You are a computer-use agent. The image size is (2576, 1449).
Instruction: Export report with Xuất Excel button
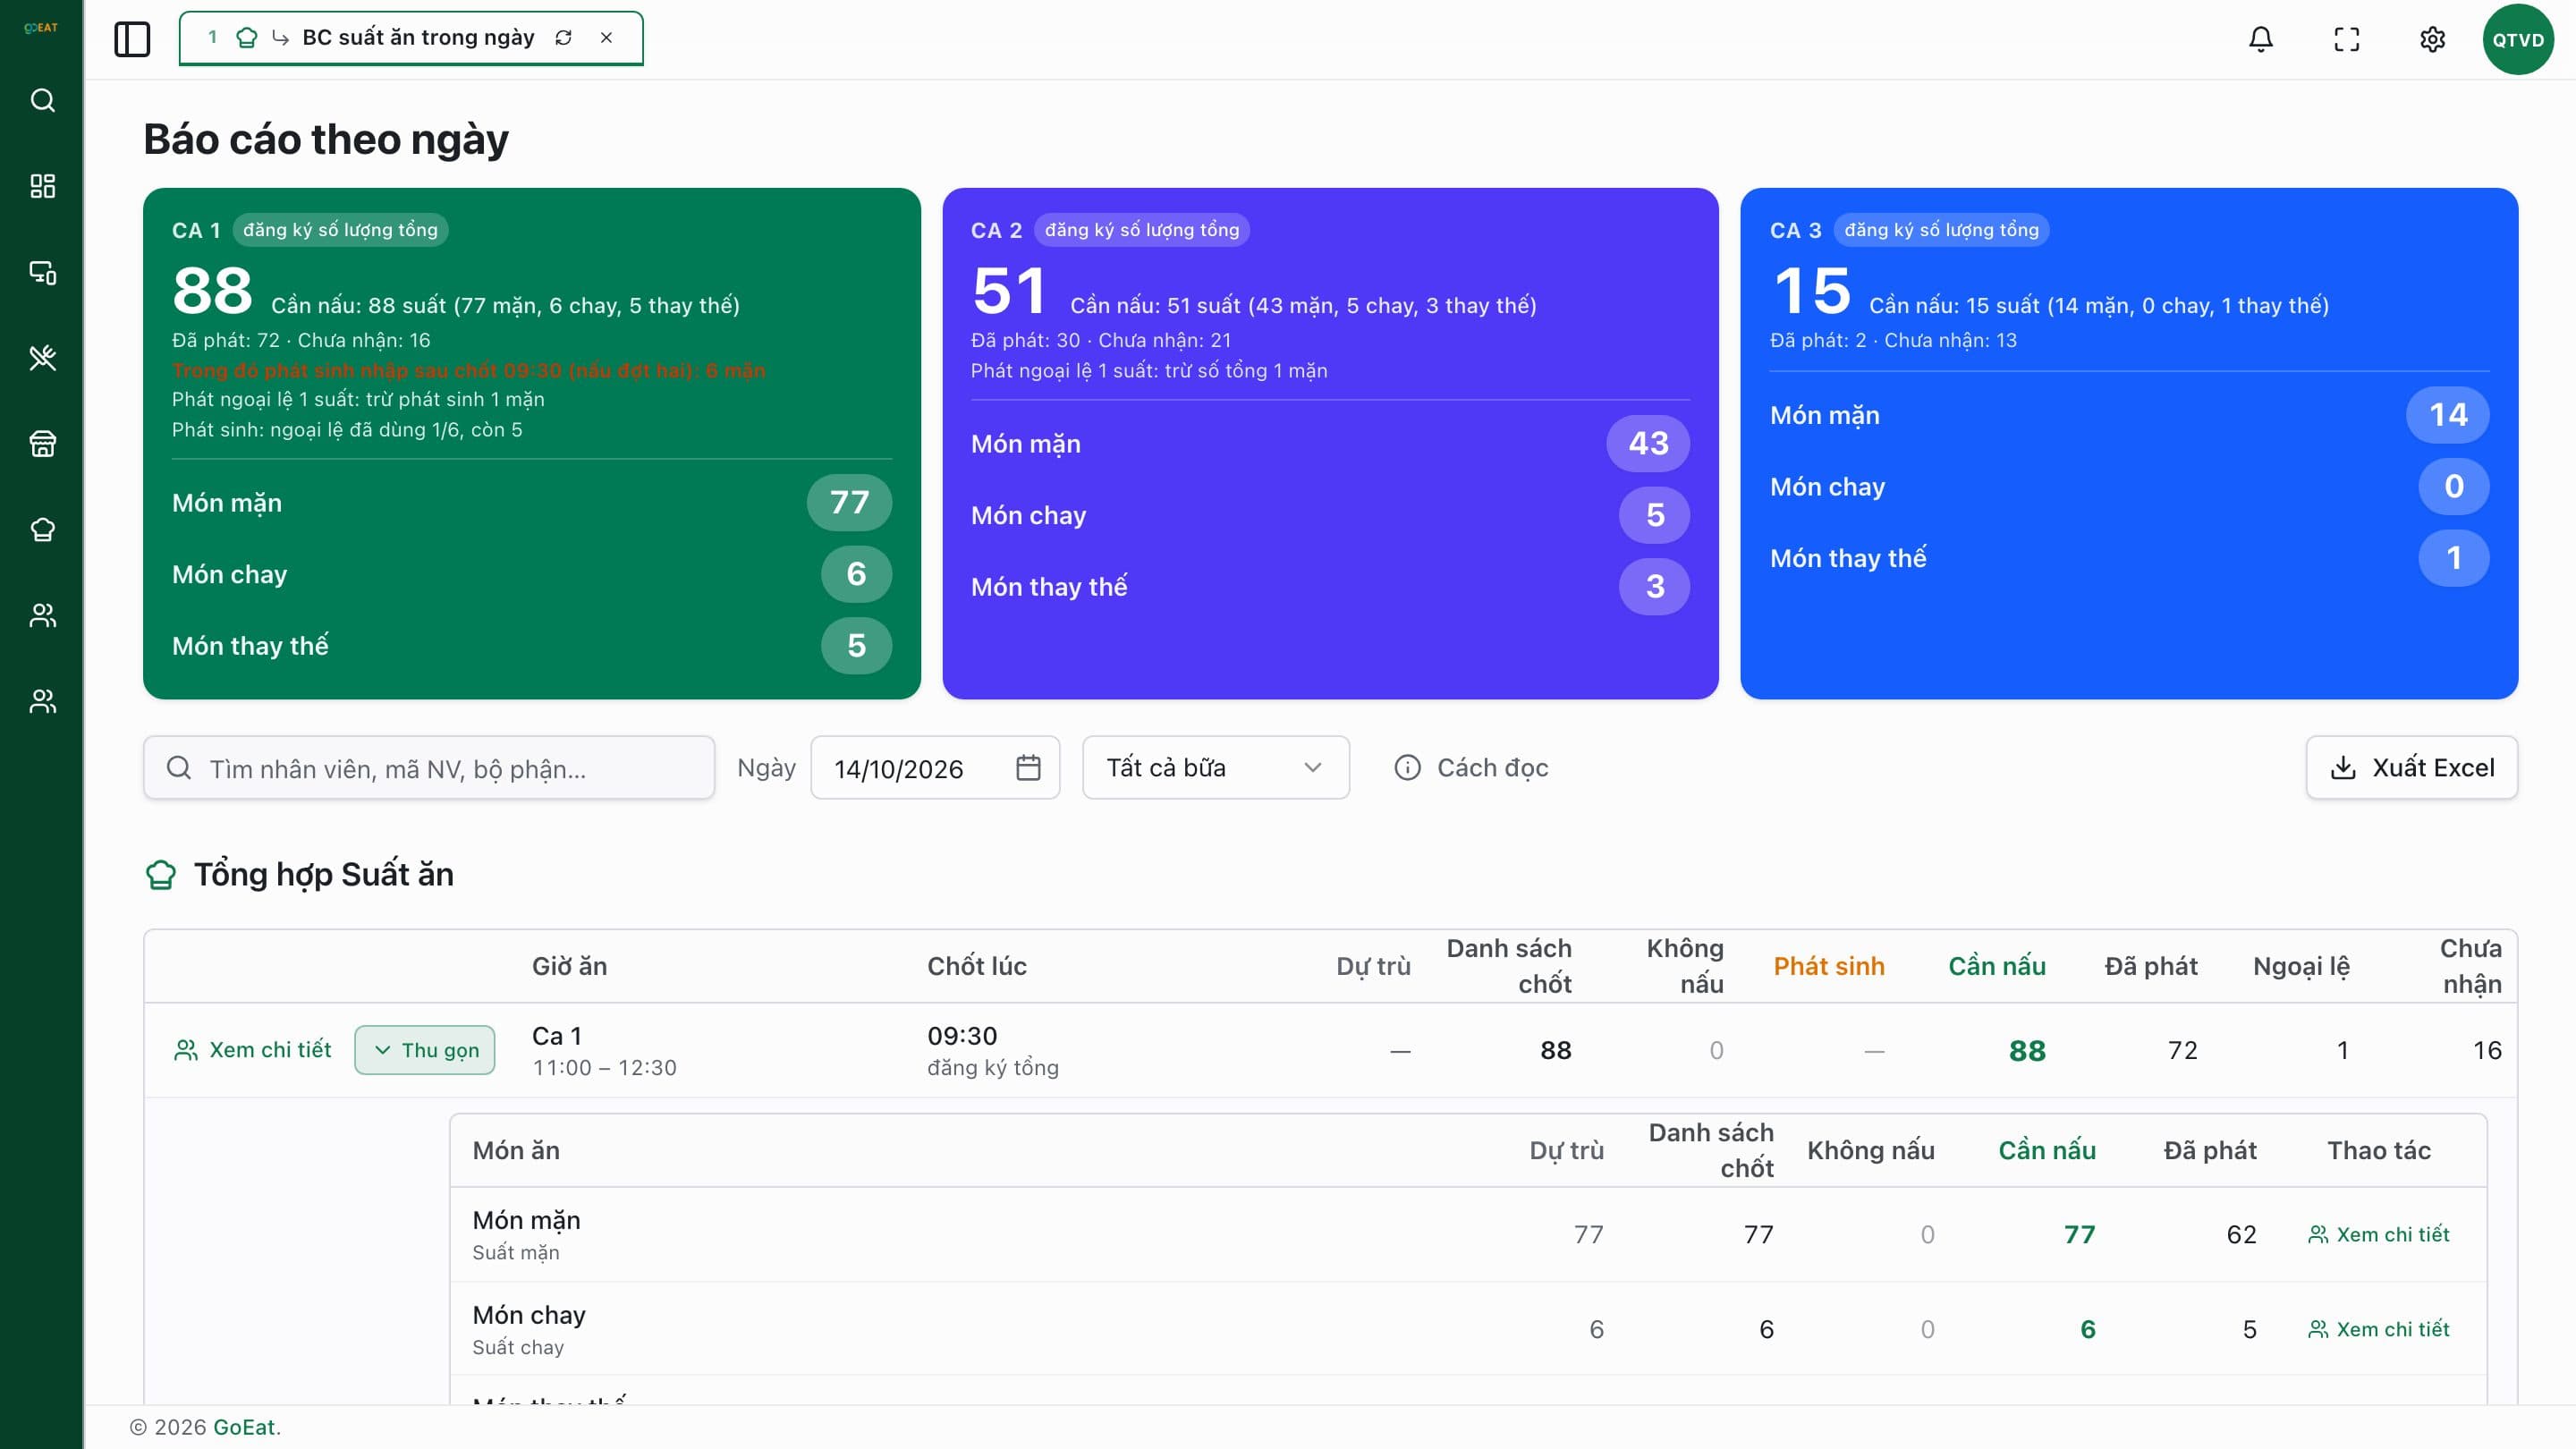2411,768
